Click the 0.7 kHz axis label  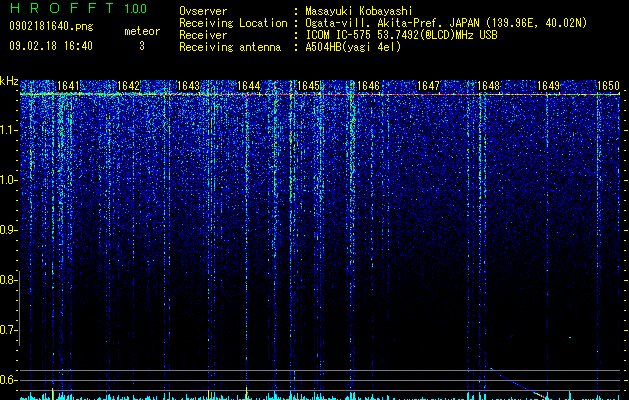[x=8, y=330]
